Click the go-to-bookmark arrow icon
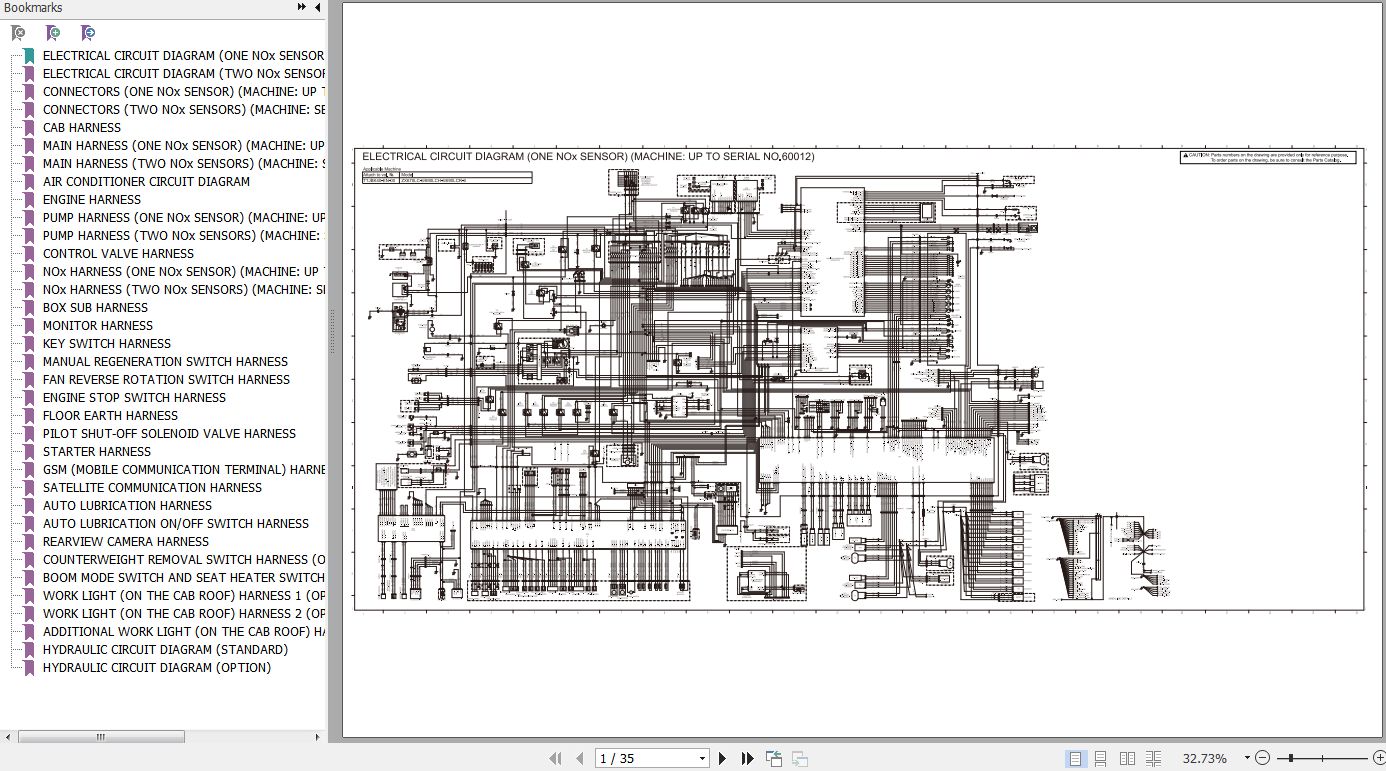The image size is (1386, 771). tap(88, 33)
